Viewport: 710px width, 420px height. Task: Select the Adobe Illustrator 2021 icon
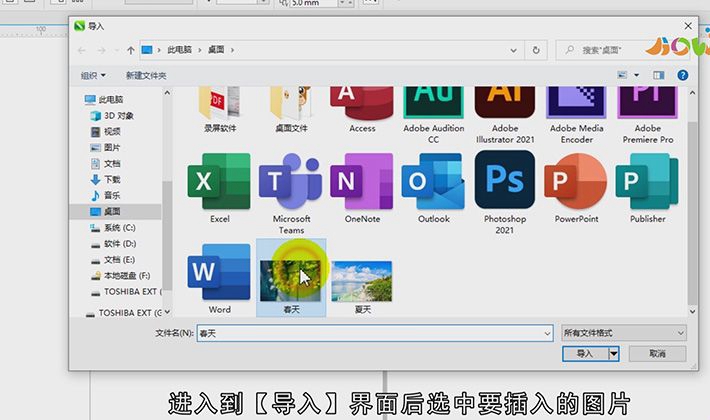pos(504,103)
